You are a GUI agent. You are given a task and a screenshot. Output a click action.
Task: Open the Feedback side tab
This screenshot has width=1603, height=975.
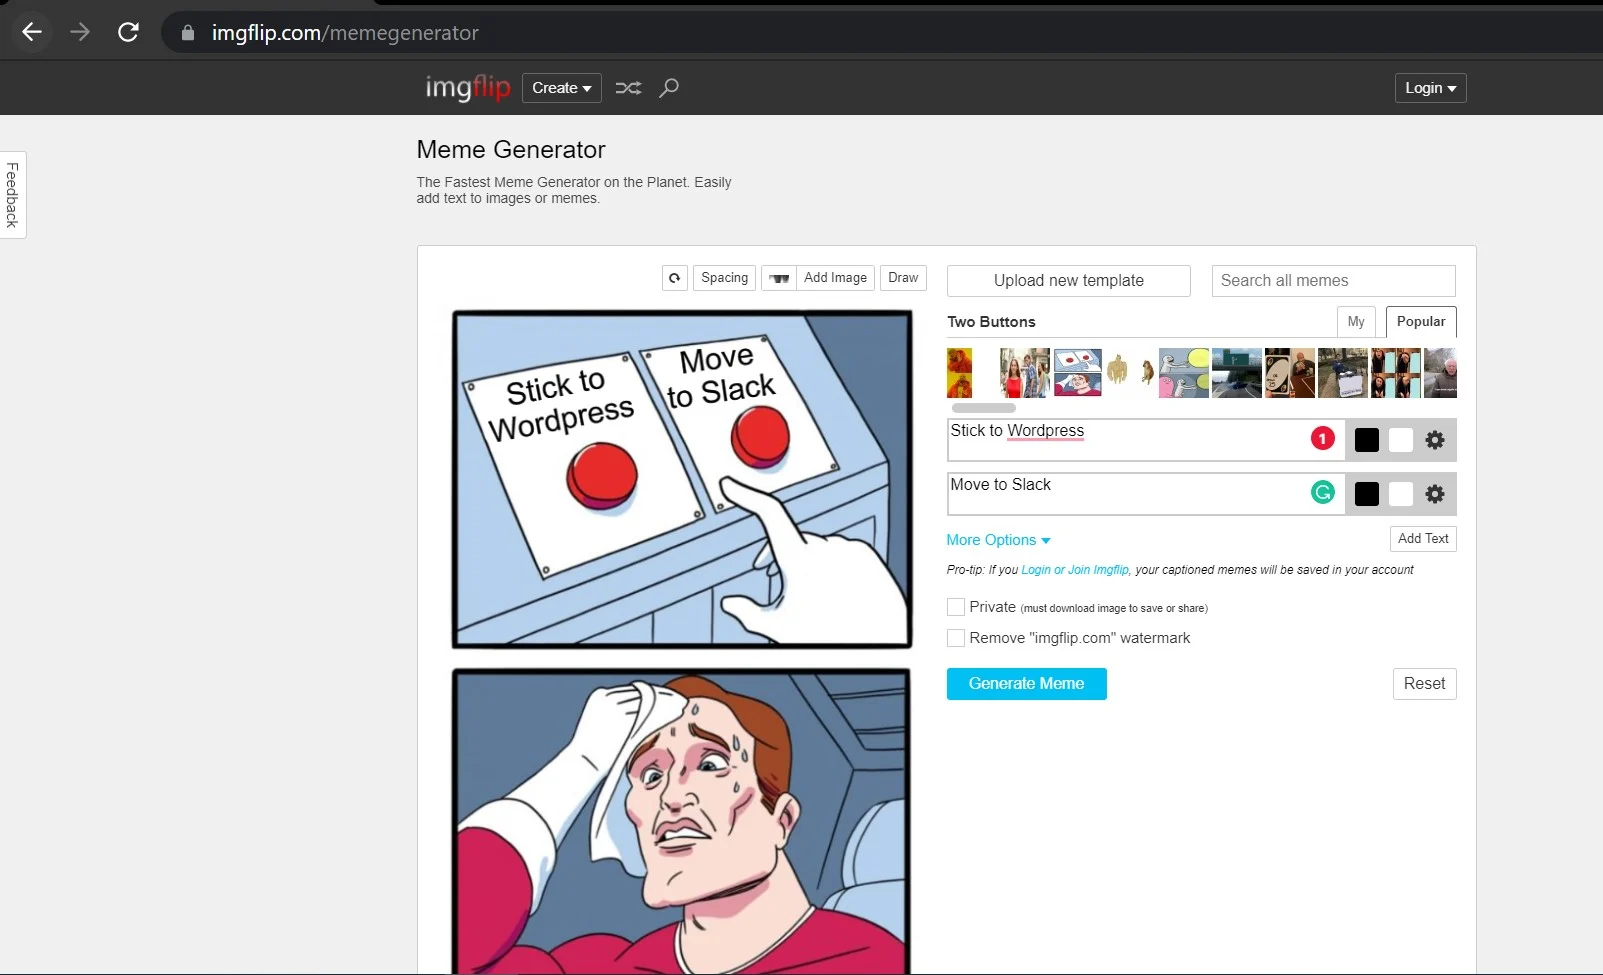point(13,195)
